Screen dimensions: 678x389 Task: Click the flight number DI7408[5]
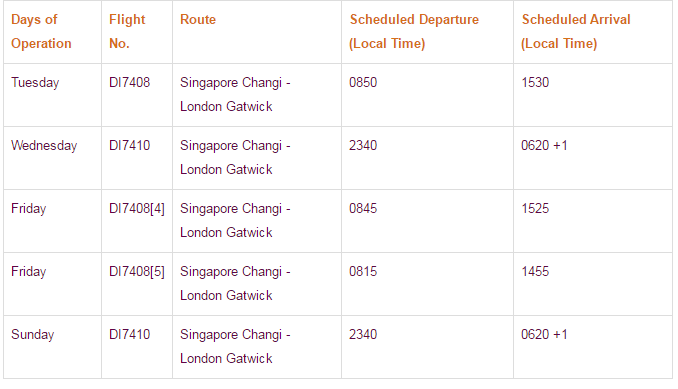coord(137,272)
